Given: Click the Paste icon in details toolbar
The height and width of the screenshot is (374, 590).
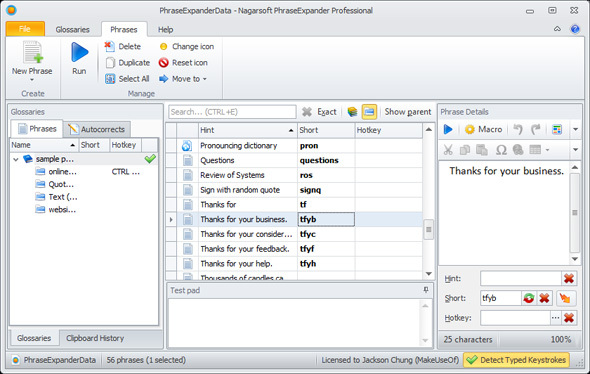Looking at the screenshot, I should 482,150.
